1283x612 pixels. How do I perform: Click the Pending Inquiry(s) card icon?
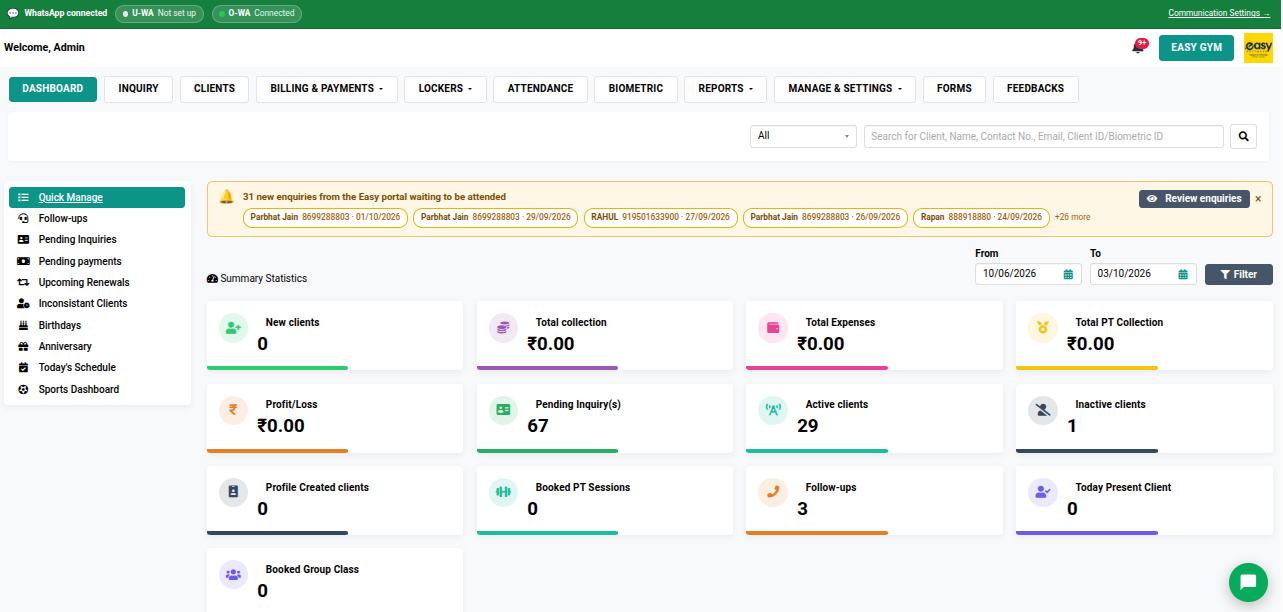[503, 409]
